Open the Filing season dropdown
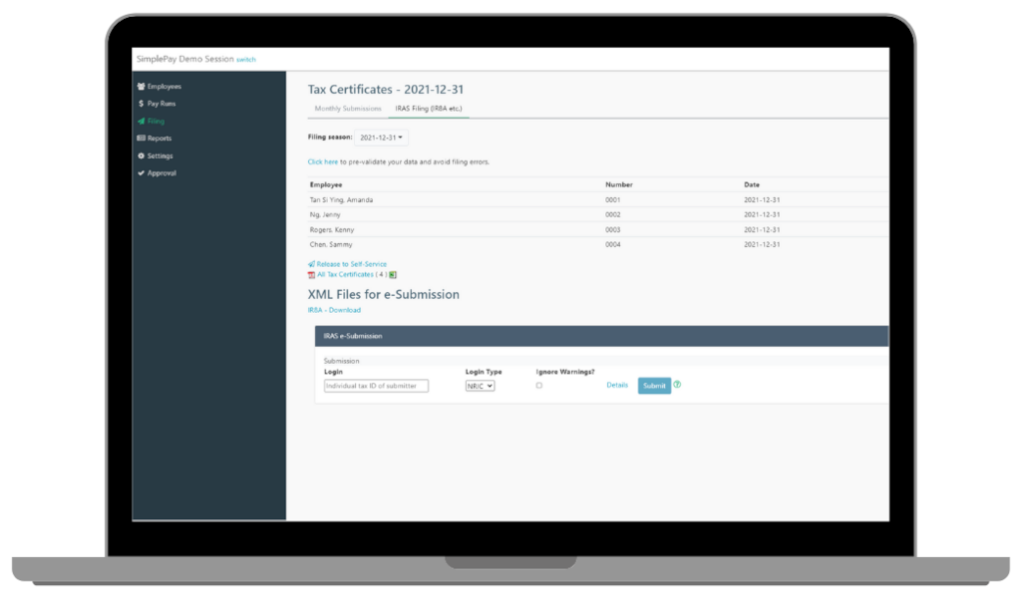Viewport: 1024px width, 597px height. tap(381, 137)
